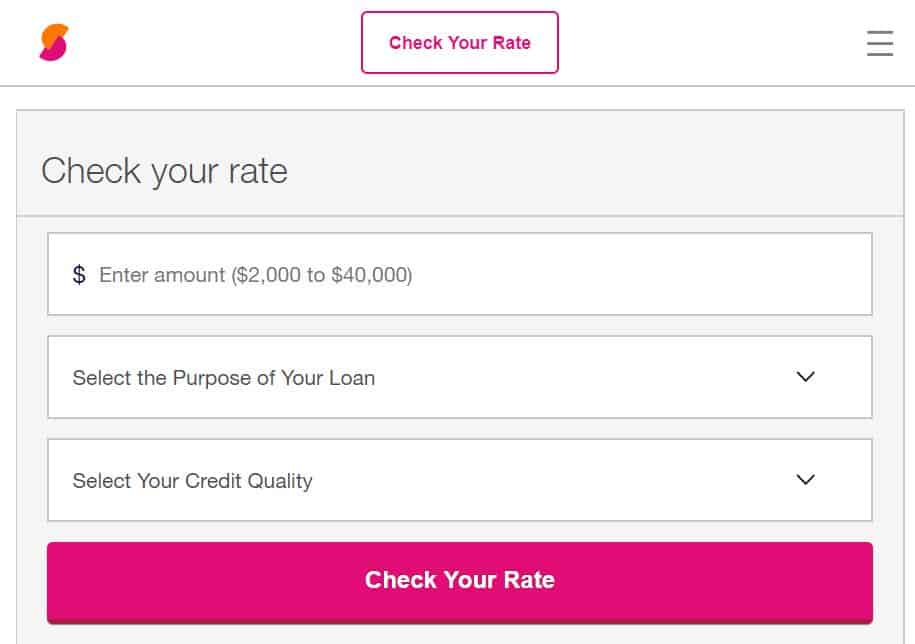
Task: Open the site menu via the three lines
Action: [x=878, y=43]
